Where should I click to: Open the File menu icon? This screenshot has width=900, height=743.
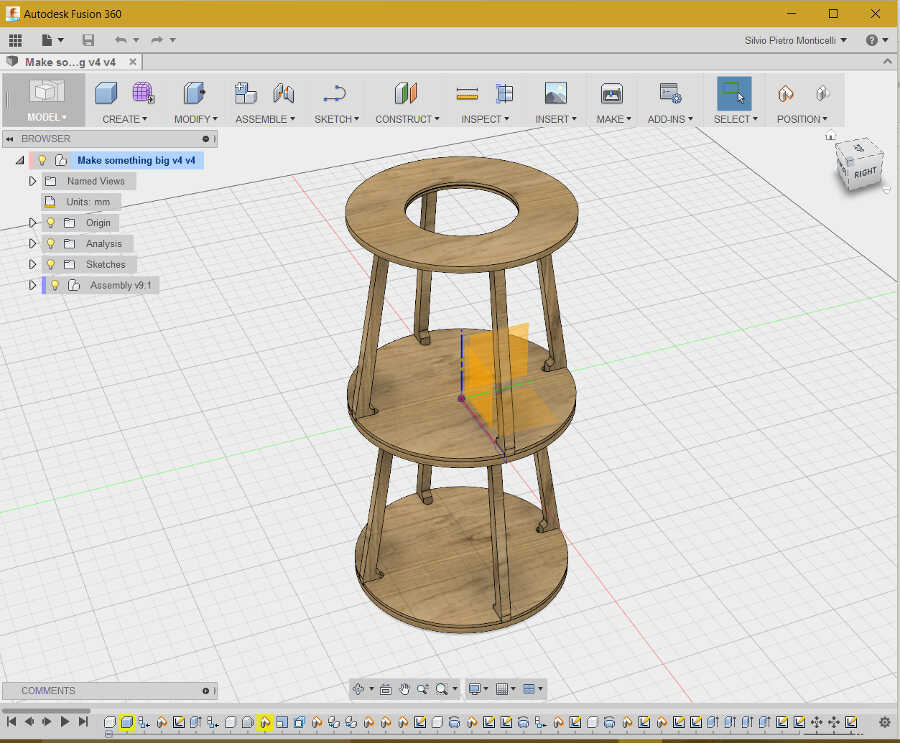tap(52, 40)
